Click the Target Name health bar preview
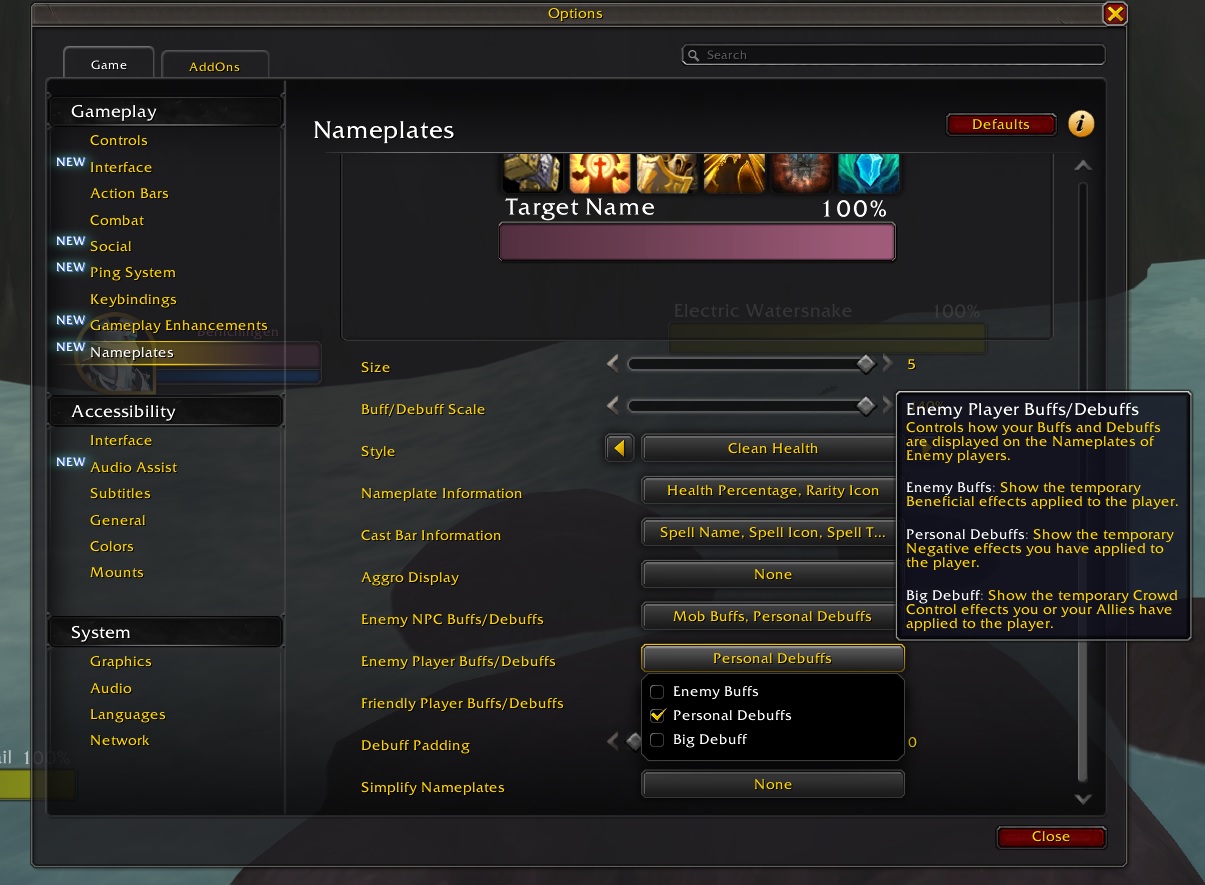The image size is (1205, 885). pos(697,242)
